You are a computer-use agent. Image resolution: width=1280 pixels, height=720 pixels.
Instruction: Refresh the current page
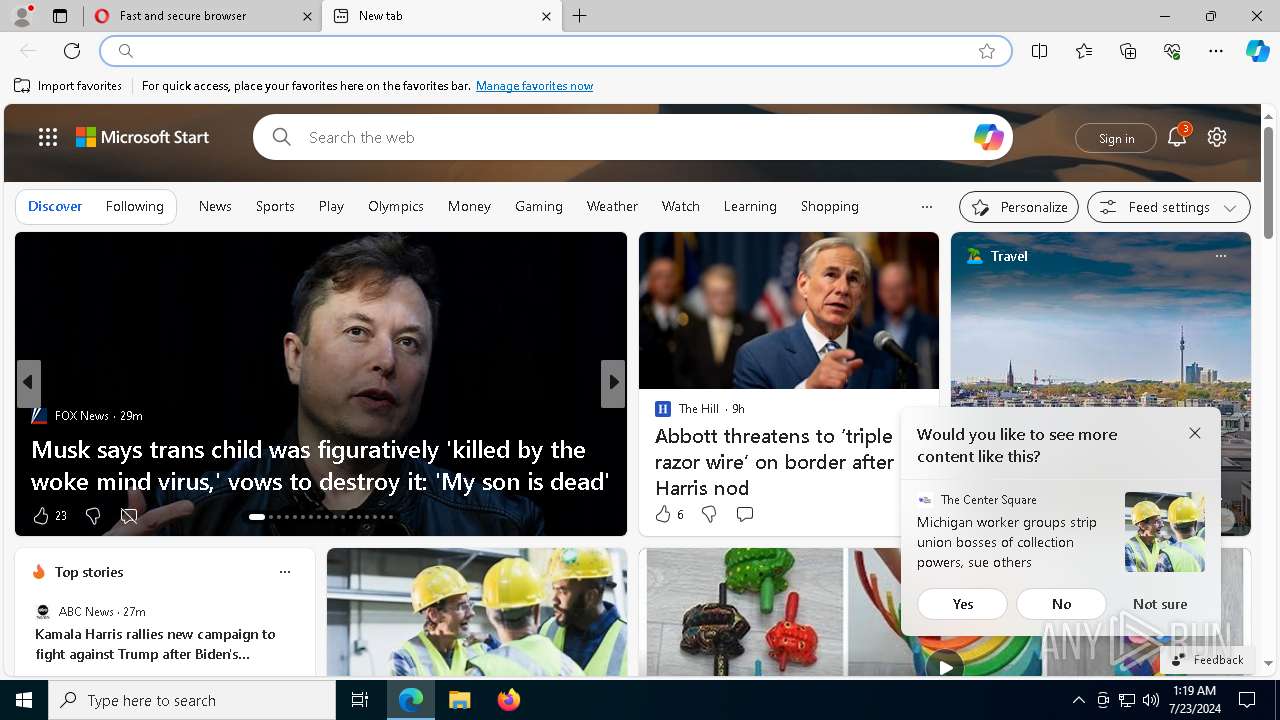click(x=72, y=51)
